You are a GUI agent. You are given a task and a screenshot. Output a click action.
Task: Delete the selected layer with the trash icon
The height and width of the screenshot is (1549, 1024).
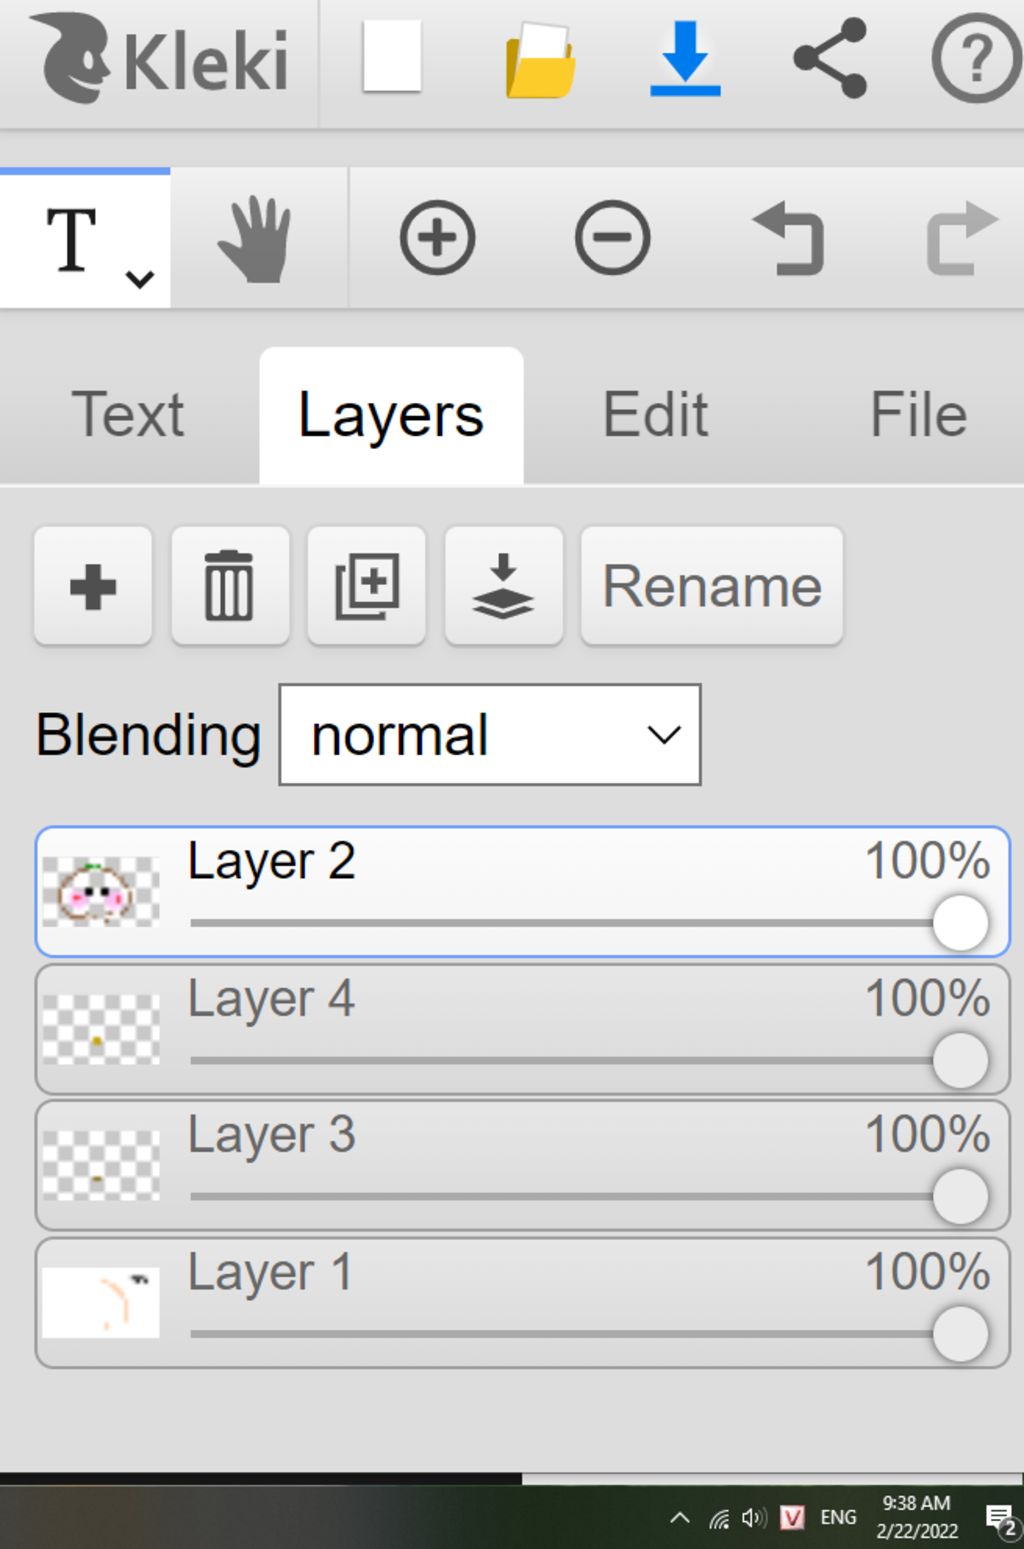(x=229, y=586)
